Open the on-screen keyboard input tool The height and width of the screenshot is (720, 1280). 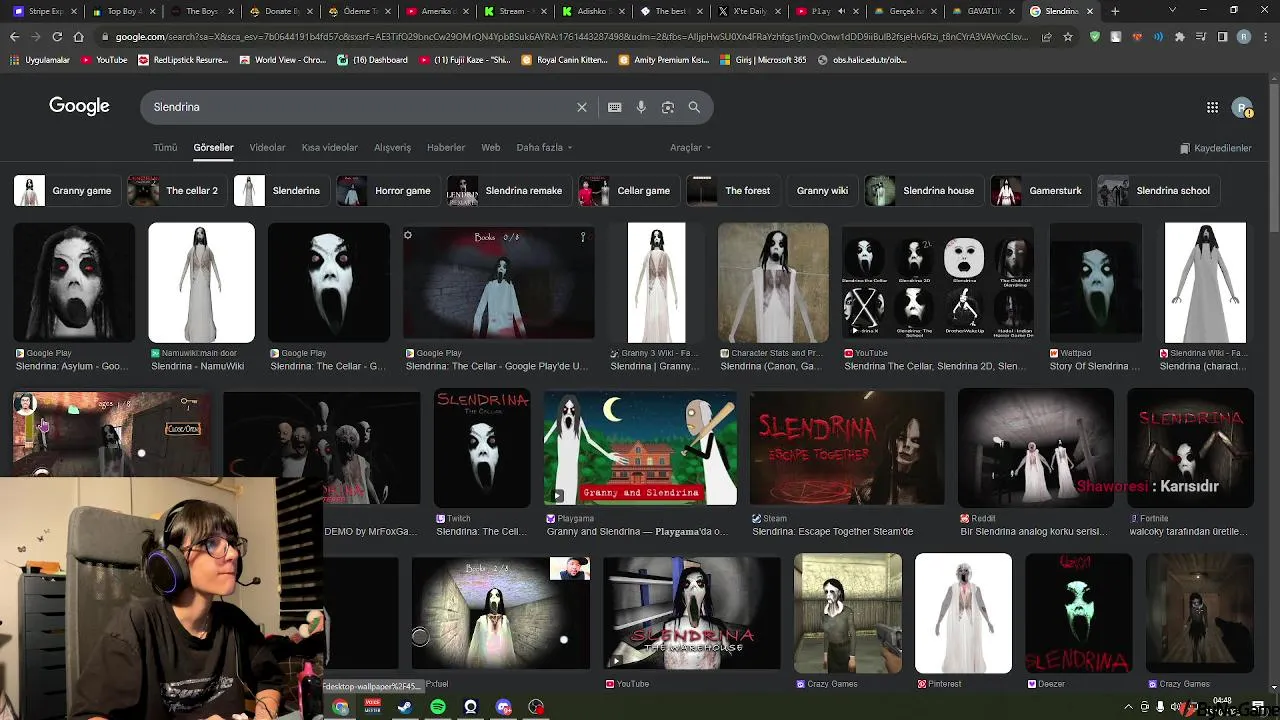(x=614, y=107)
